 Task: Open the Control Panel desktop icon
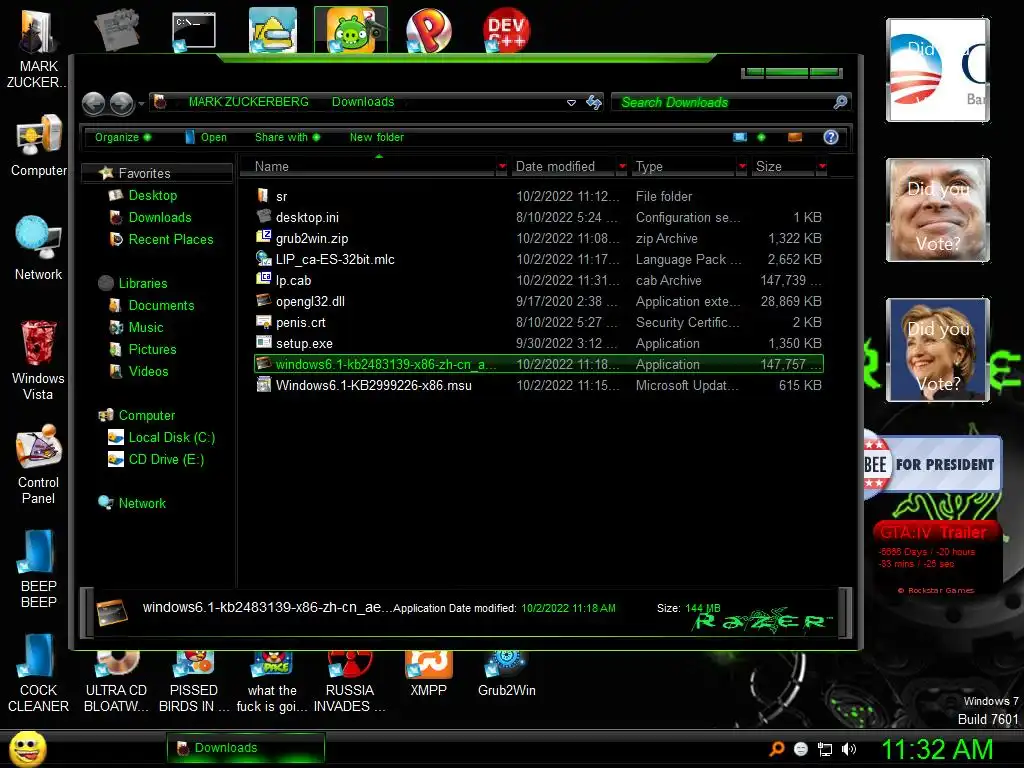tap(39, 465)
